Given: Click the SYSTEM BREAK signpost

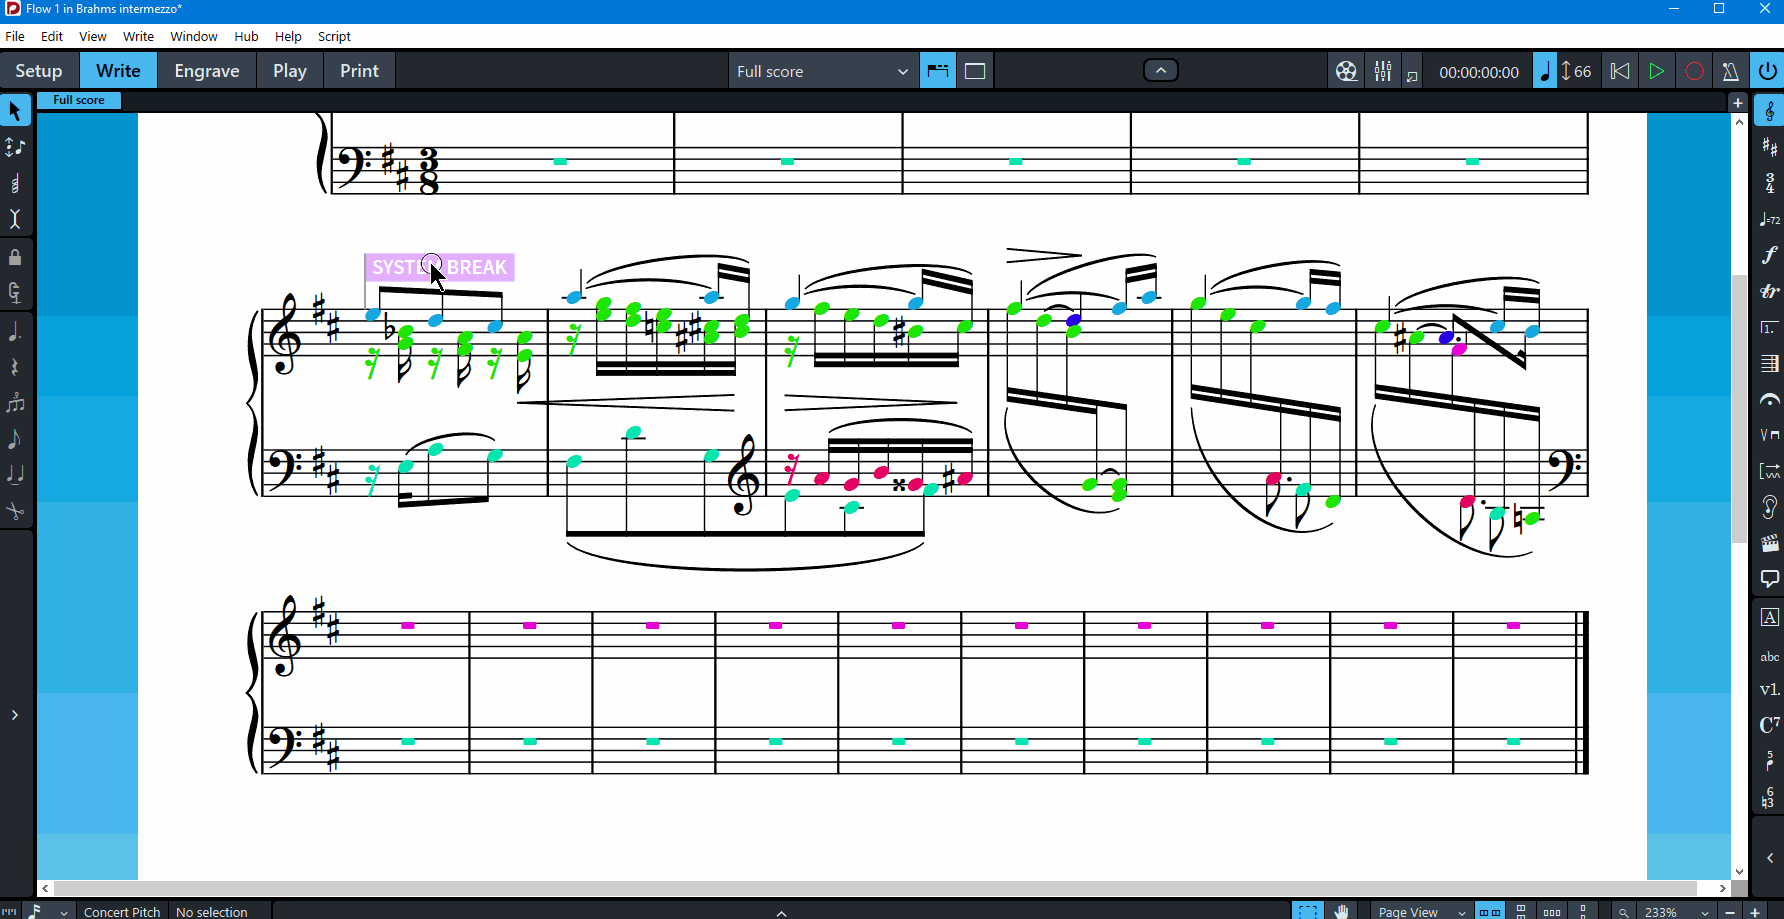Looking at the screenshot, I should point(439,267).
